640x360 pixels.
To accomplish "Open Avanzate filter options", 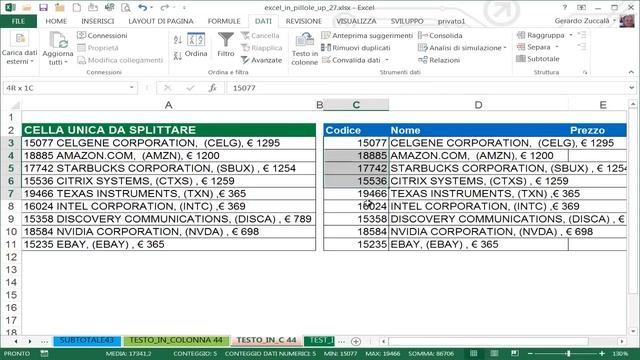I will (x=262, y=60).
